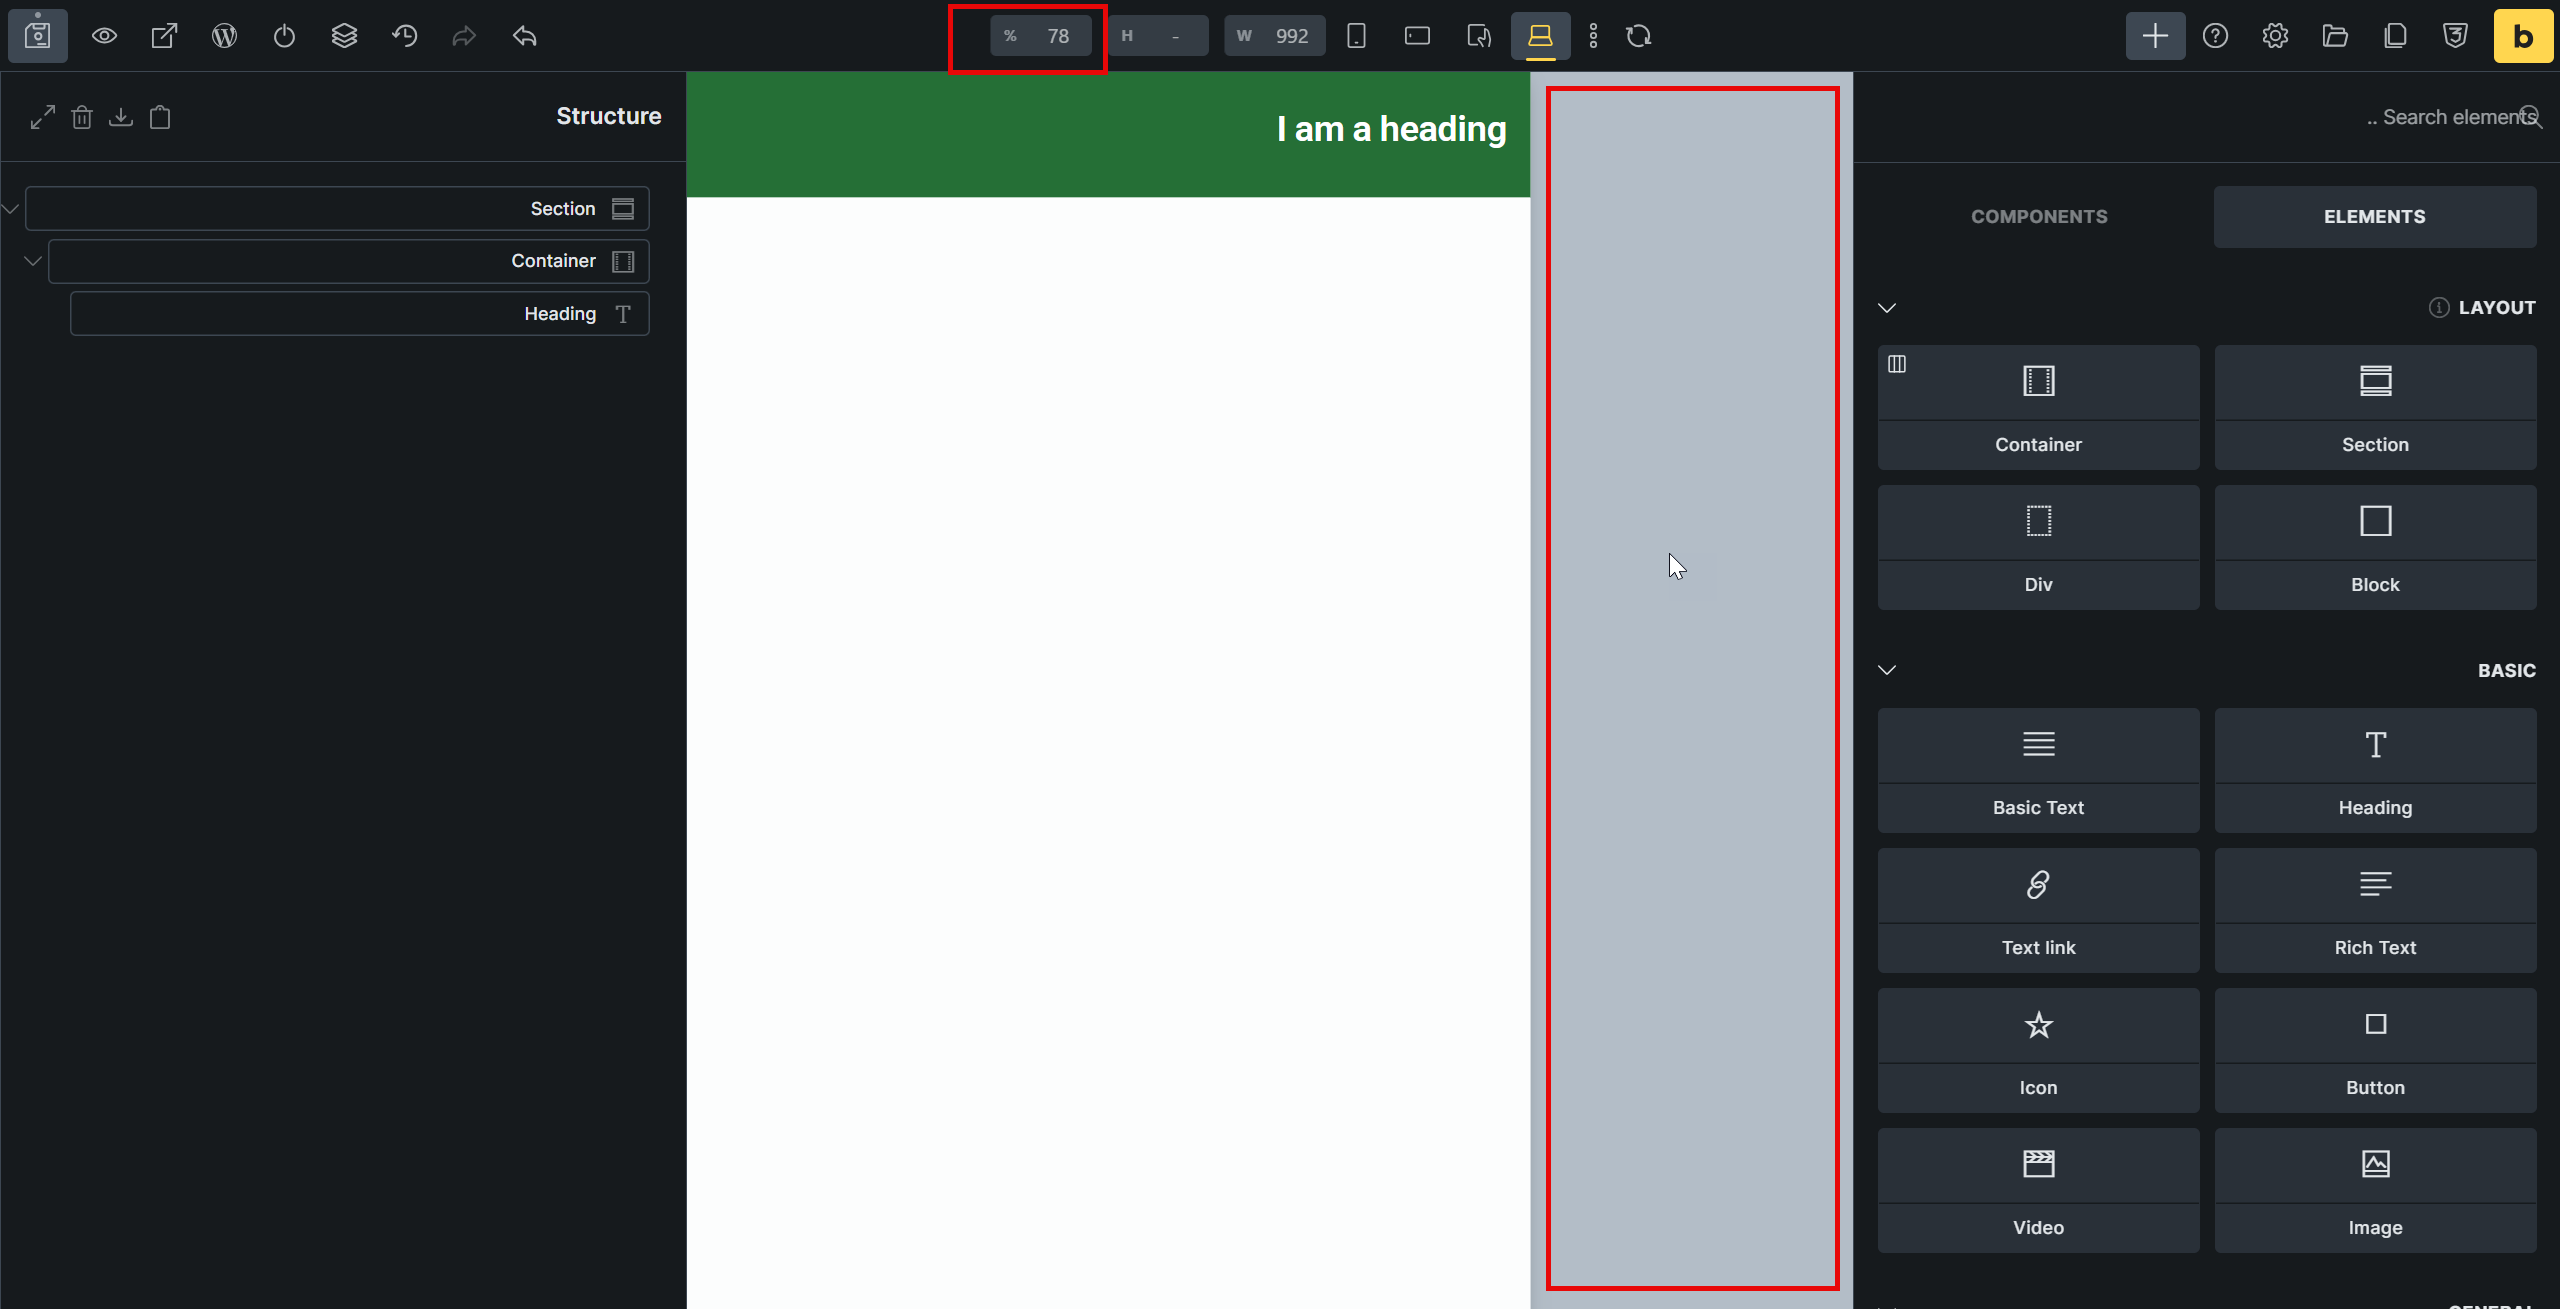
Task: Add a Button element
Action: (x=2375, y=1050)
